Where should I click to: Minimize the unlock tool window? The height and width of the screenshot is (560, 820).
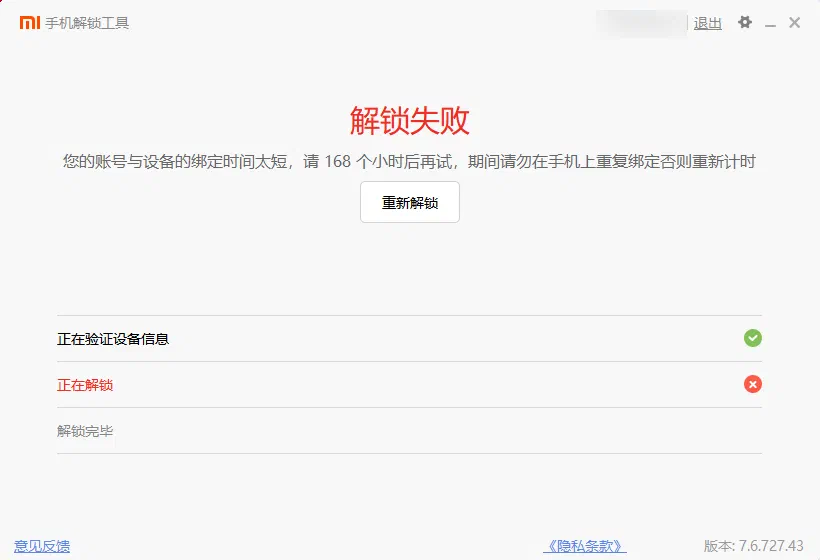click(770, 23)
